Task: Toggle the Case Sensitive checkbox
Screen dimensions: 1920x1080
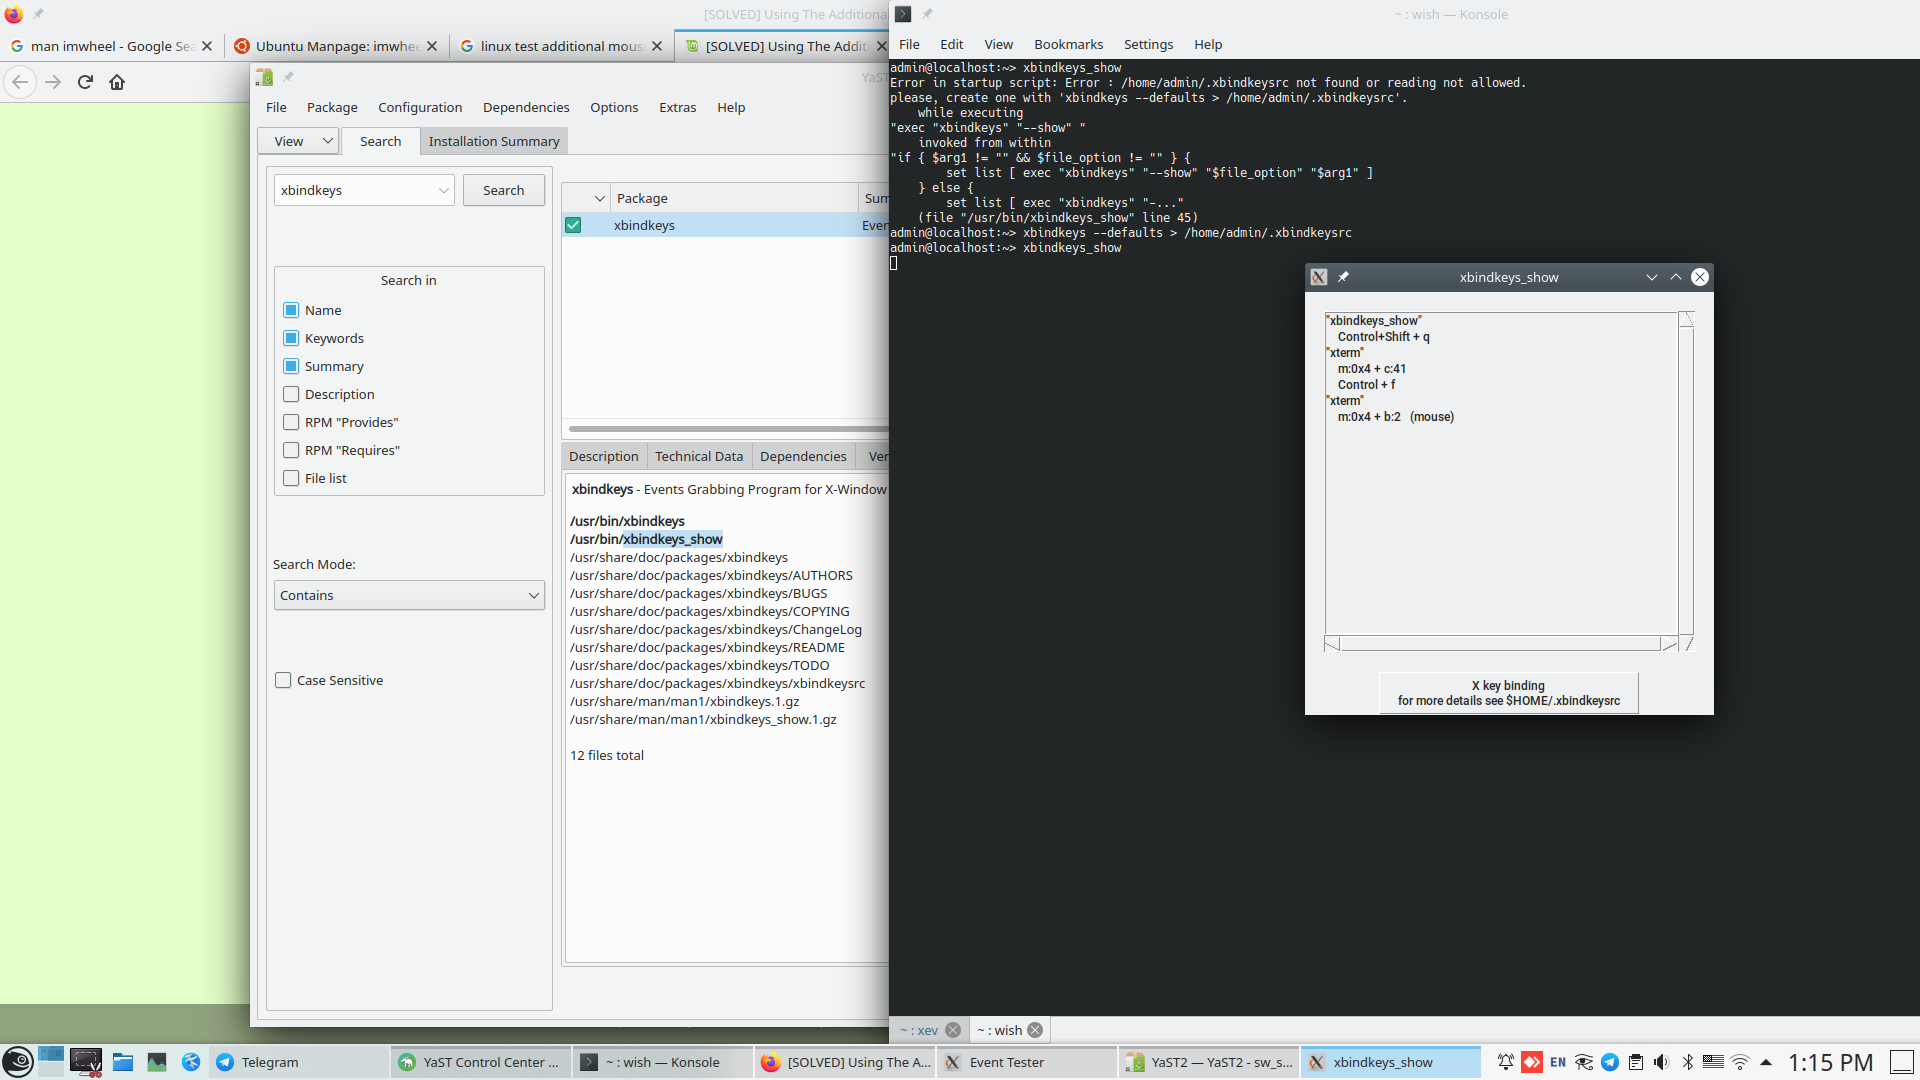Action: (x=283, y=680)
